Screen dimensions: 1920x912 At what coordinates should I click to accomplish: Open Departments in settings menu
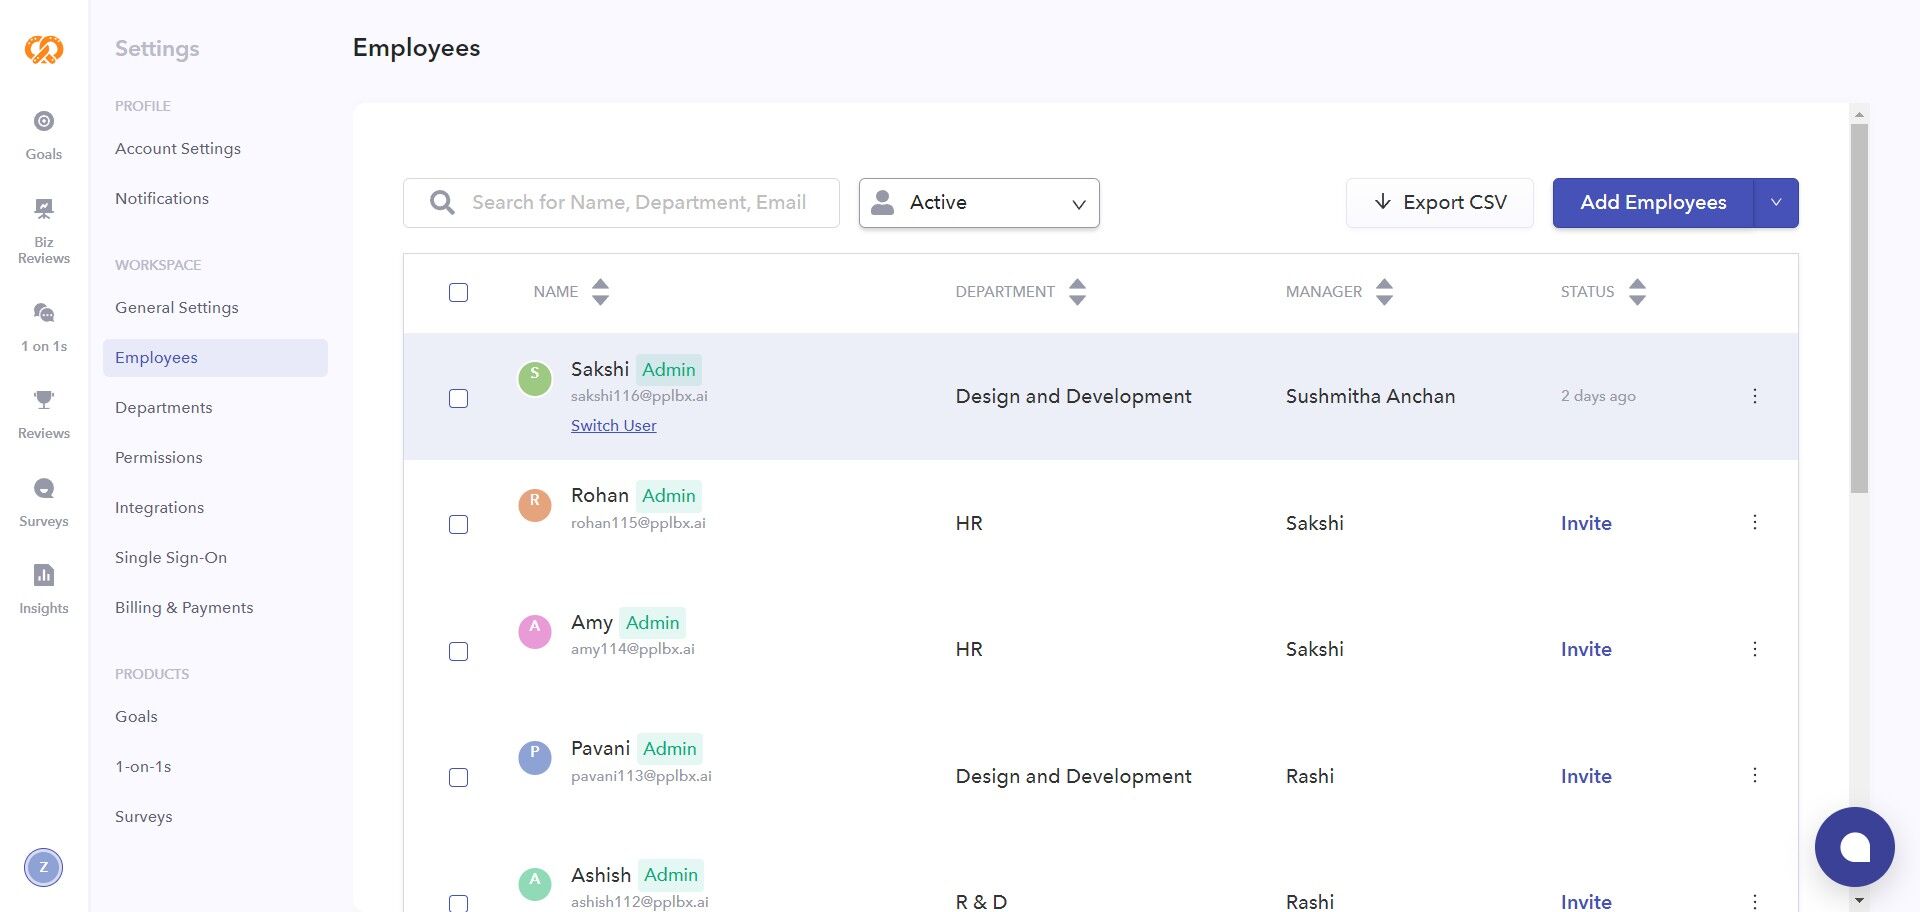coord(164,408)
